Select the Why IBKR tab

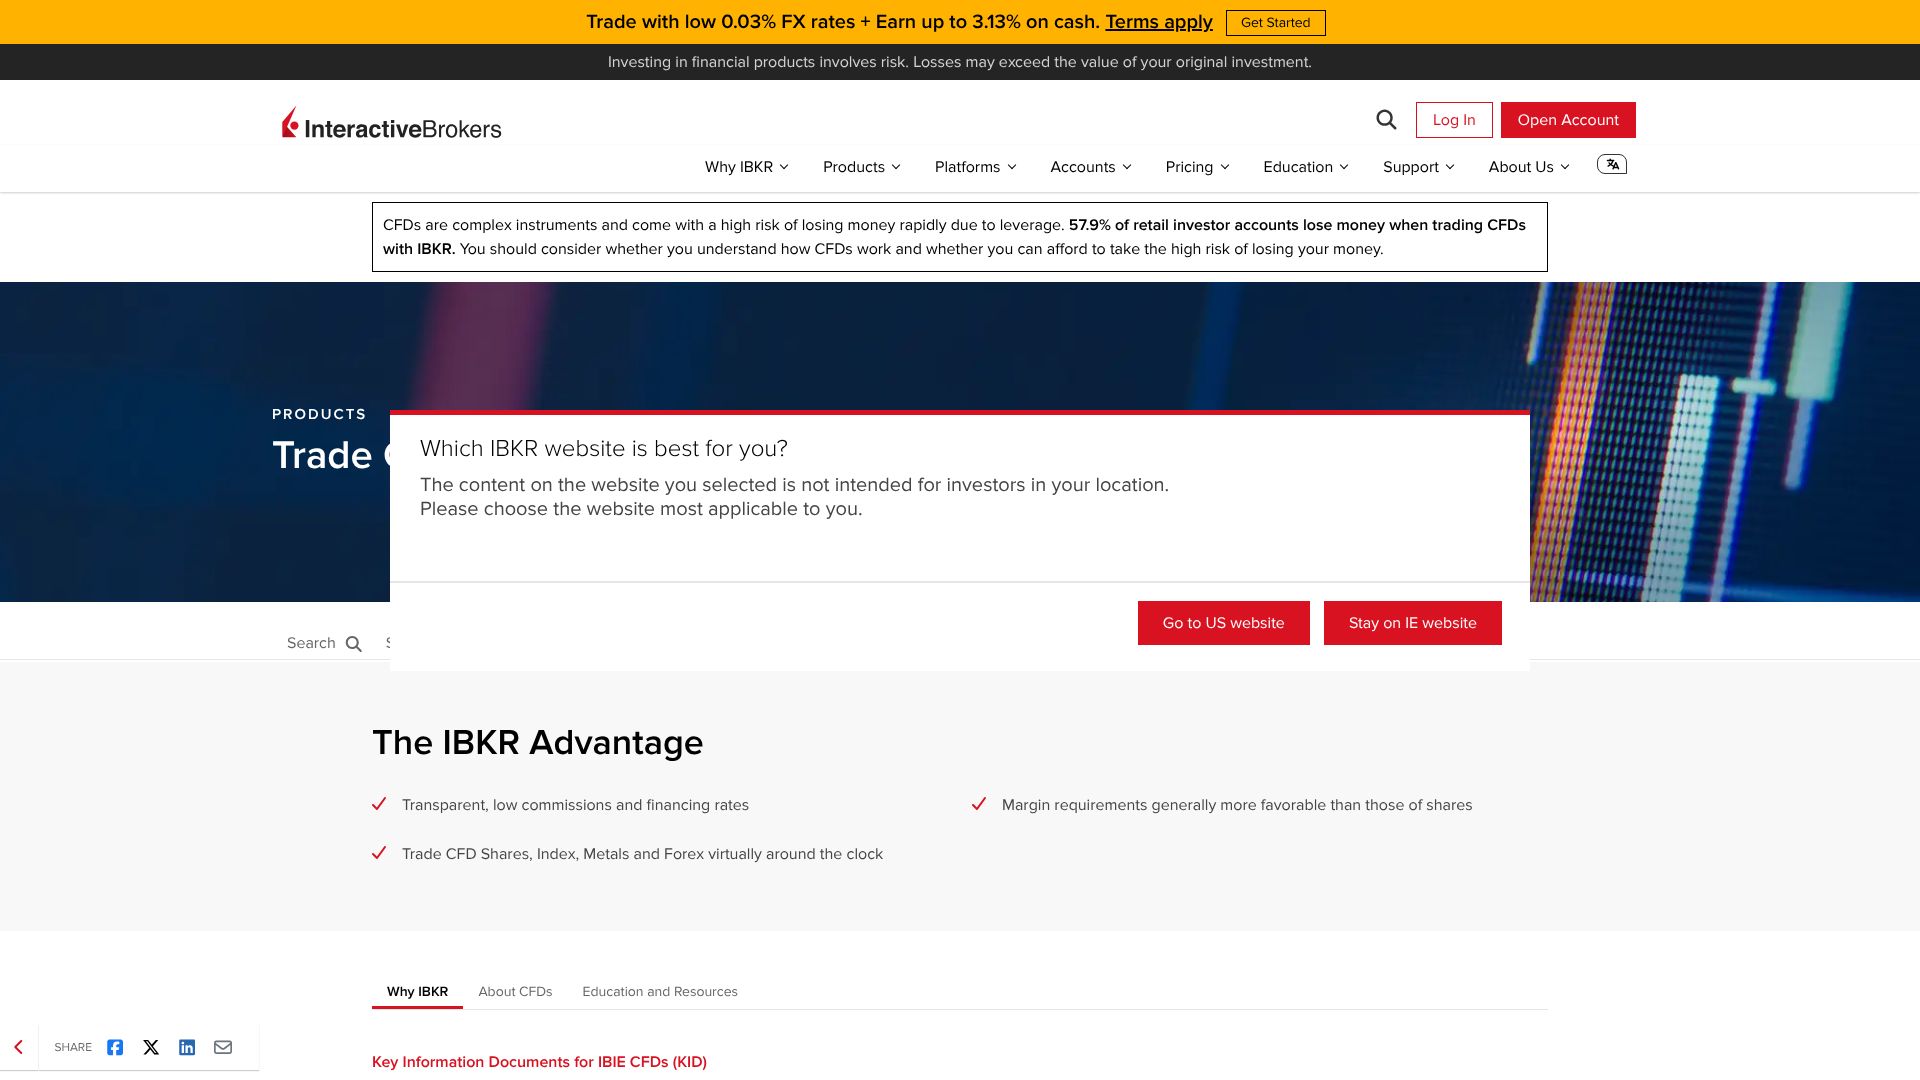click(417, 992)
